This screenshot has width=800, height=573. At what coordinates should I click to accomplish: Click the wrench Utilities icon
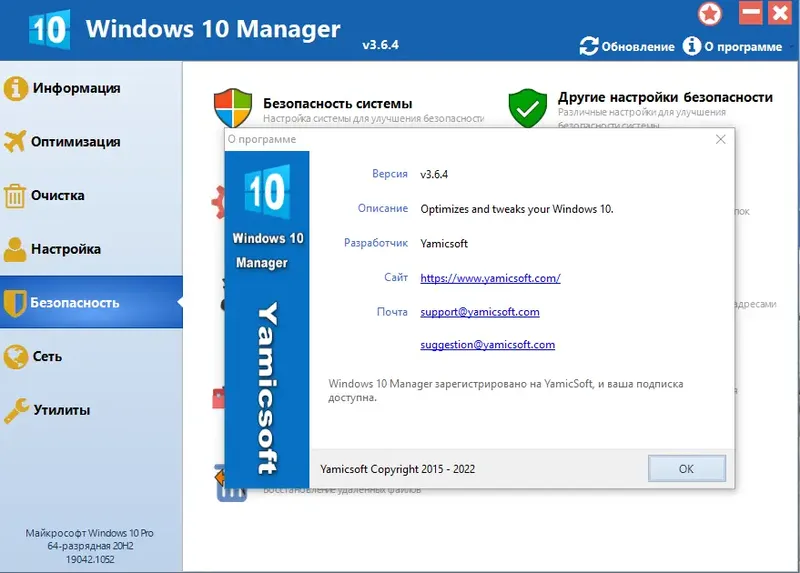pos(16,410)
